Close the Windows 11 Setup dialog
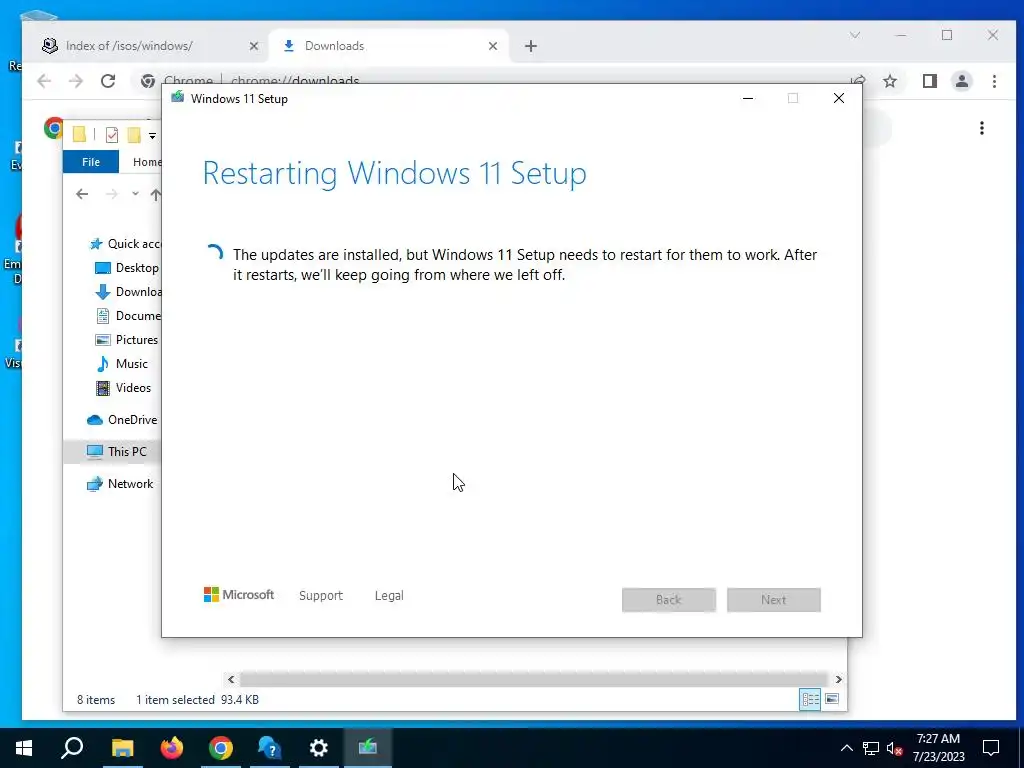This screenshot has width=1024, height=768. tap(839, 99)
